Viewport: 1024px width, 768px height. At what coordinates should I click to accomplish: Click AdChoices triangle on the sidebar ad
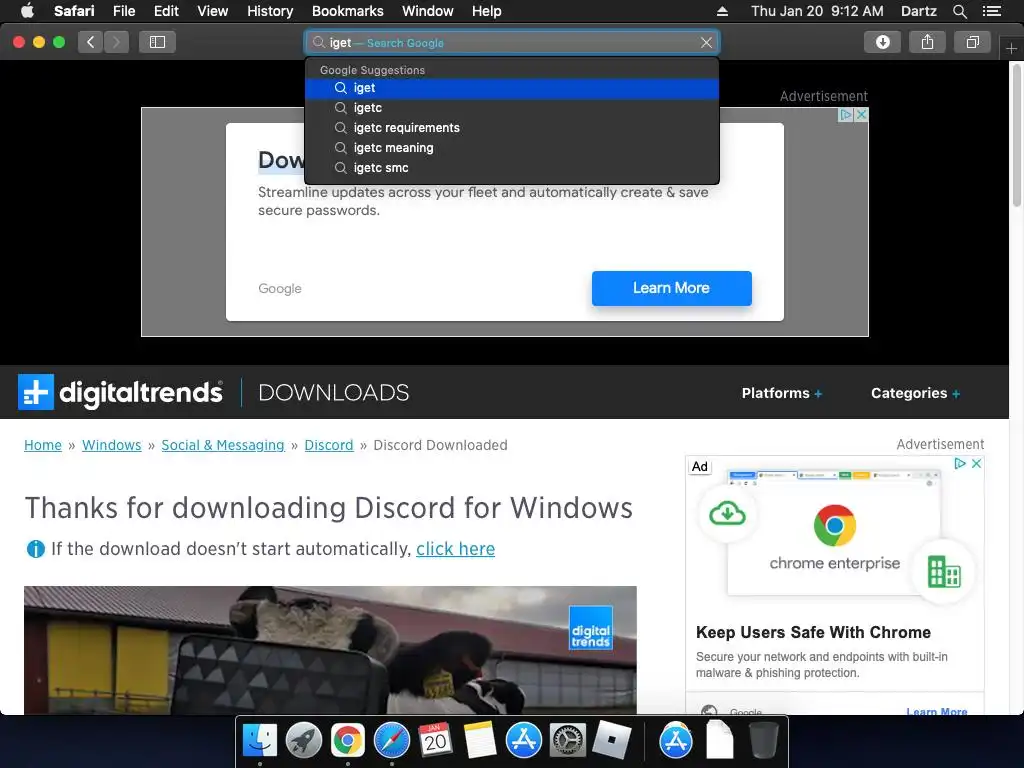pos(960,463)
